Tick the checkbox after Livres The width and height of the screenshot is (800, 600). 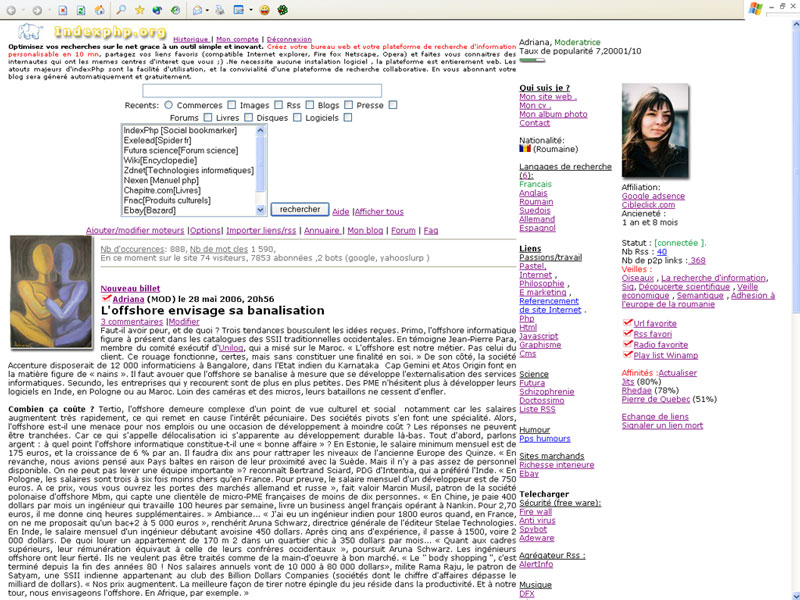248,117
